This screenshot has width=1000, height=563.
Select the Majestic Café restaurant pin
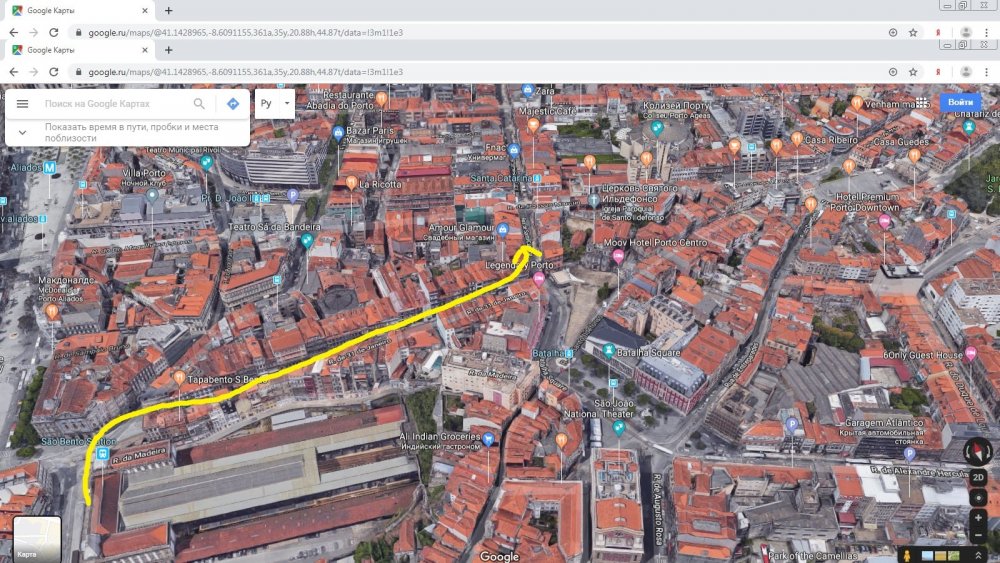[x=534, y=126]
